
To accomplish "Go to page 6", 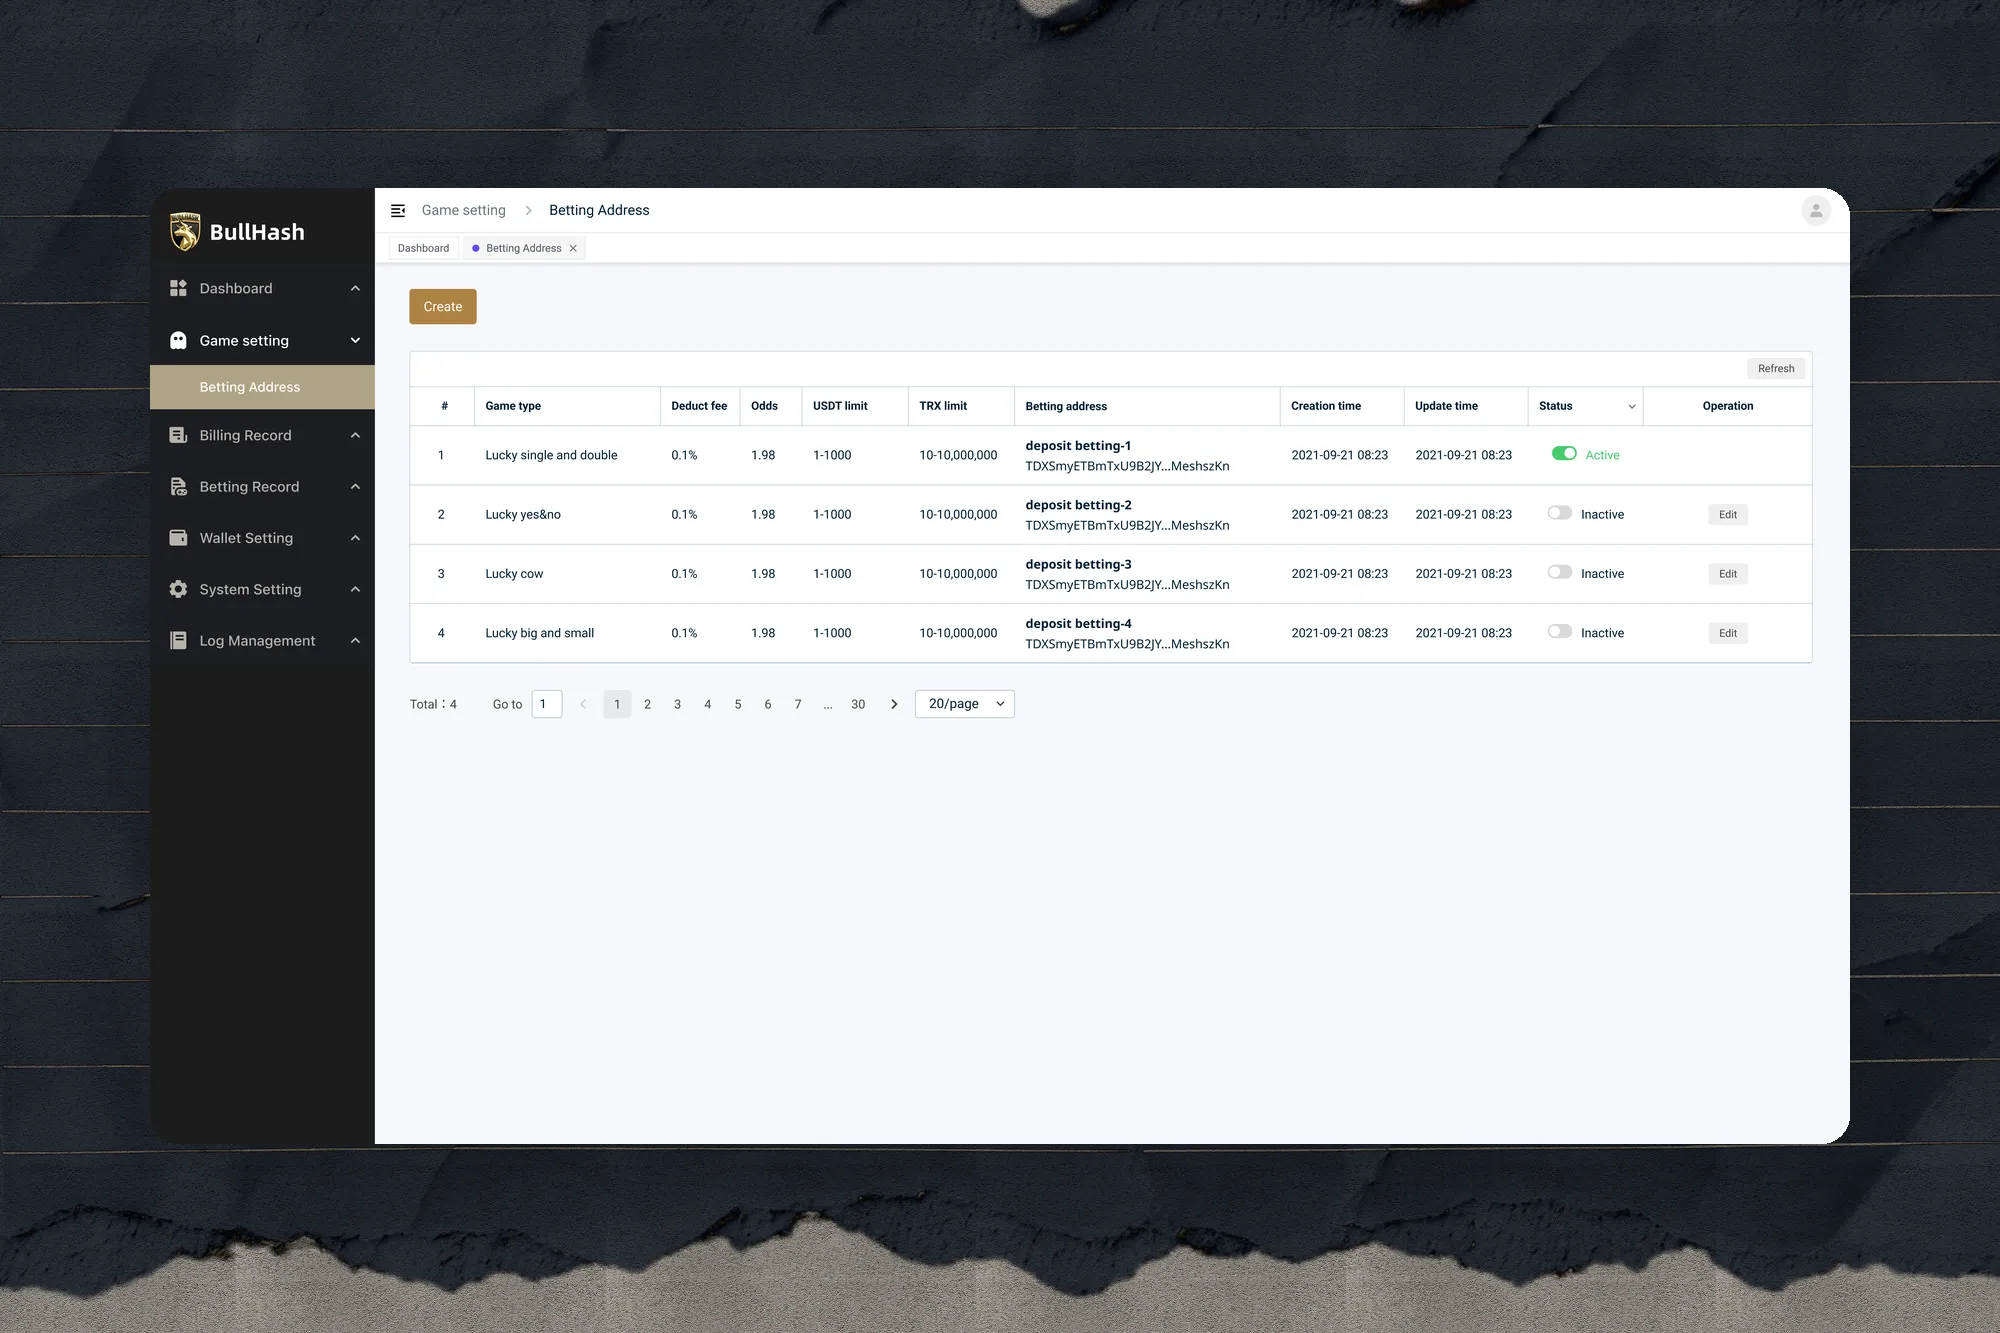I will tap(768, 704).
